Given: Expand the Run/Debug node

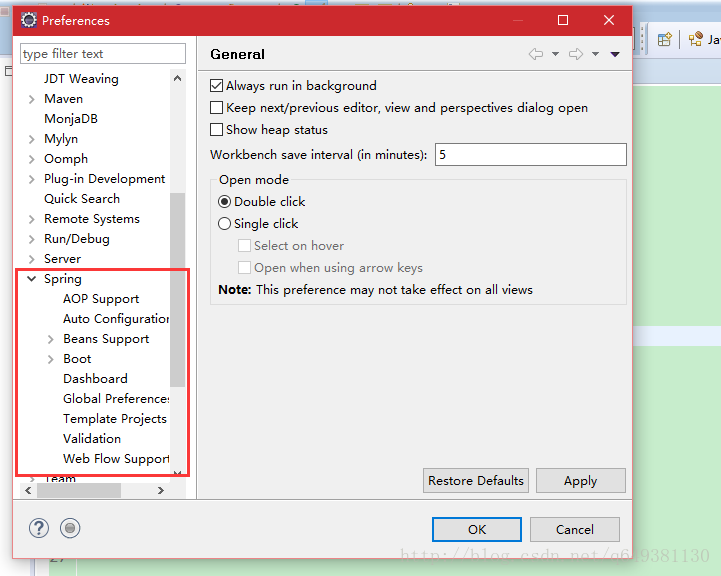Looking at the screenshot, I should click(x=31, y=239).
